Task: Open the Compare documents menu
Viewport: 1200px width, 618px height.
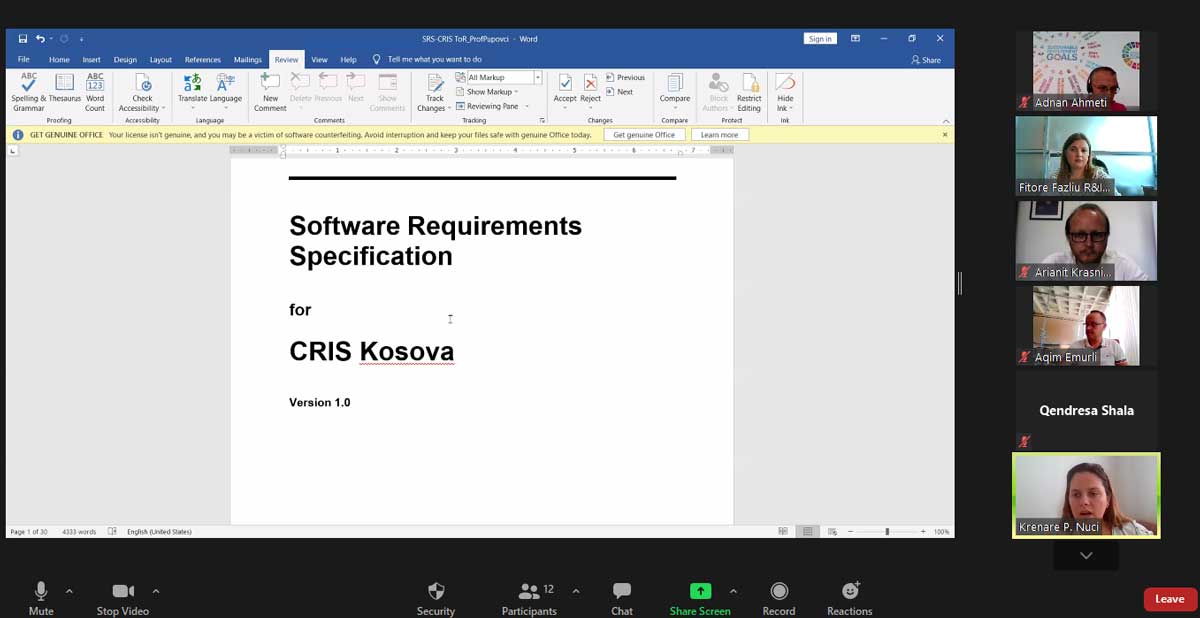Action: coord(675,90)
